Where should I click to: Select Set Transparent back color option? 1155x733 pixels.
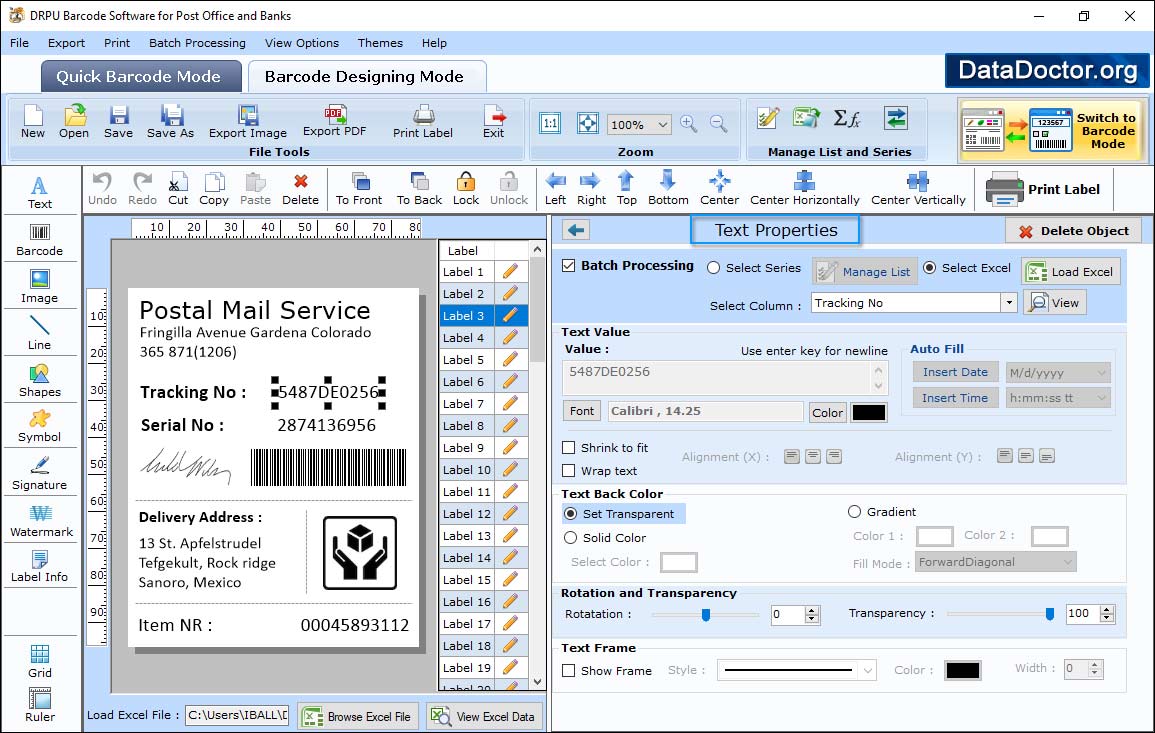coord(570,513)
